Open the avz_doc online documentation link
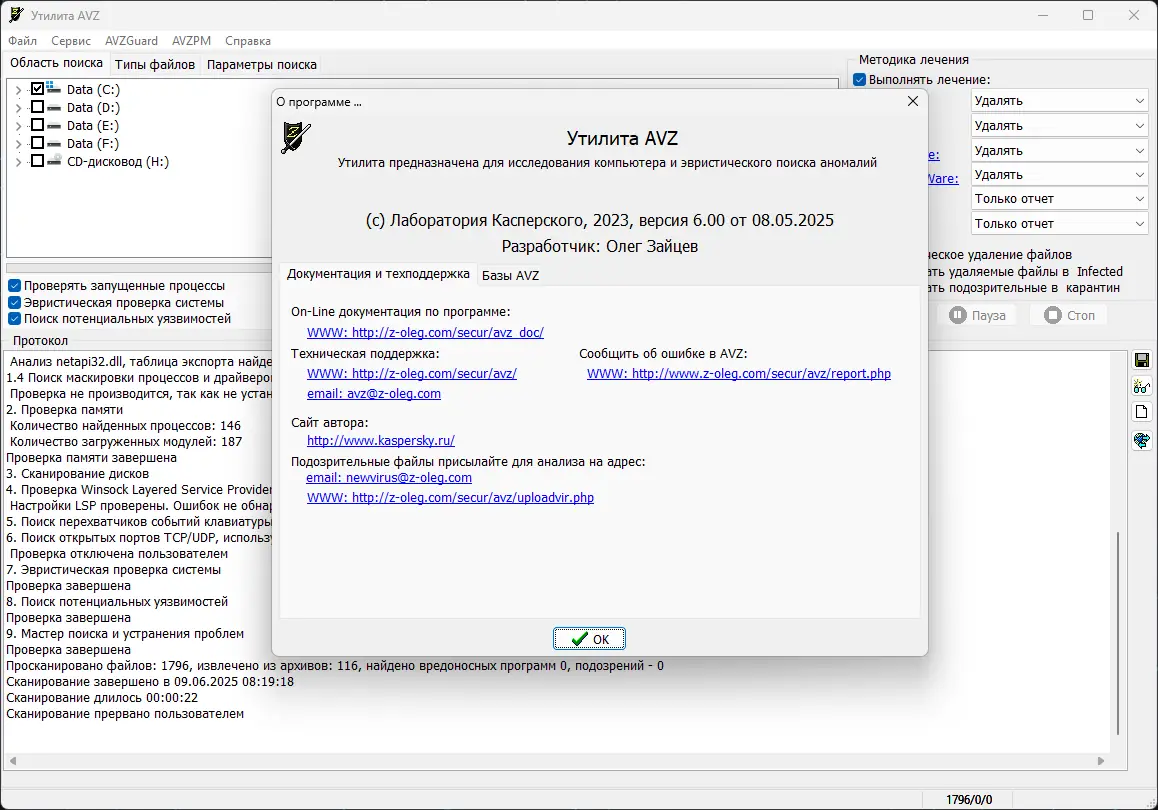This screenshot has height=810, width=1158. tap(425, 332)
